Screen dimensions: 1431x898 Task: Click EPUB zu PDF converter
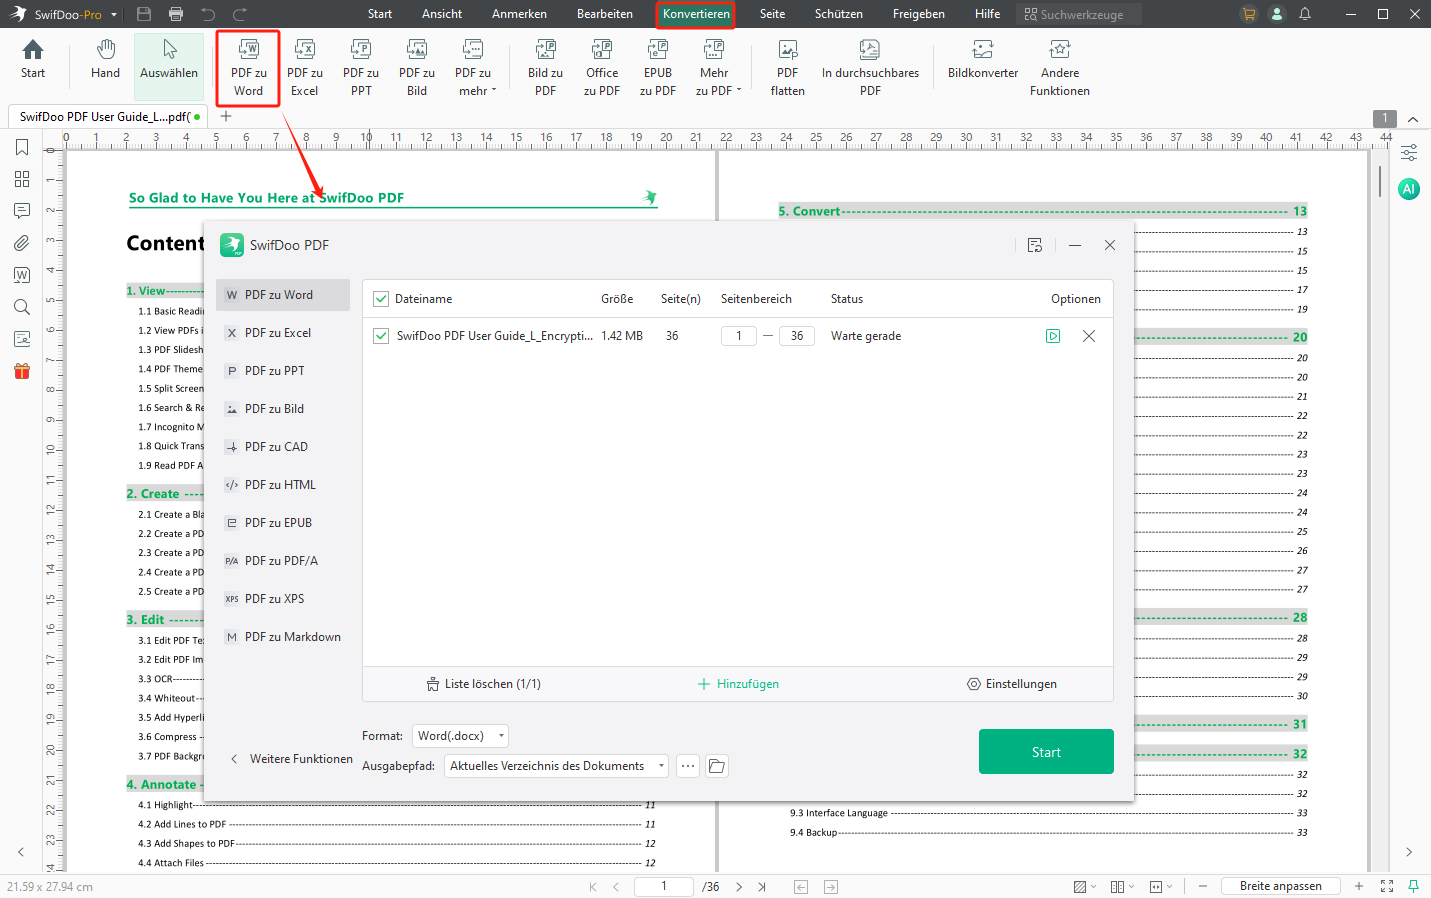(658, 67)
